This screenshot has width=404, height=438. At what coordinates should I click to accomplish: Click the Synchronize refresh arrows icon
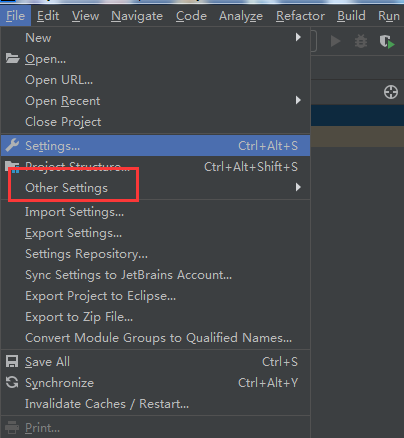tap(12, 382)
